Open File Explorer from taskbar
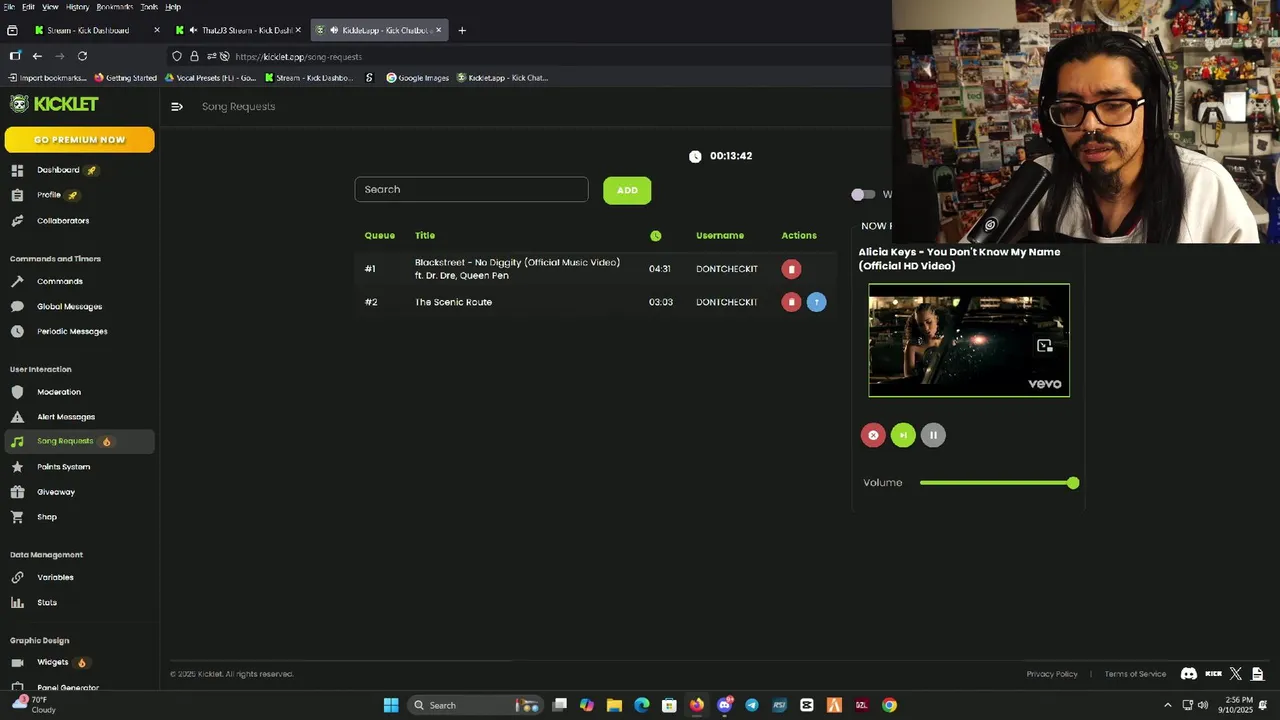The height and width of the screenshot is (720, 1280). (614, 705)
